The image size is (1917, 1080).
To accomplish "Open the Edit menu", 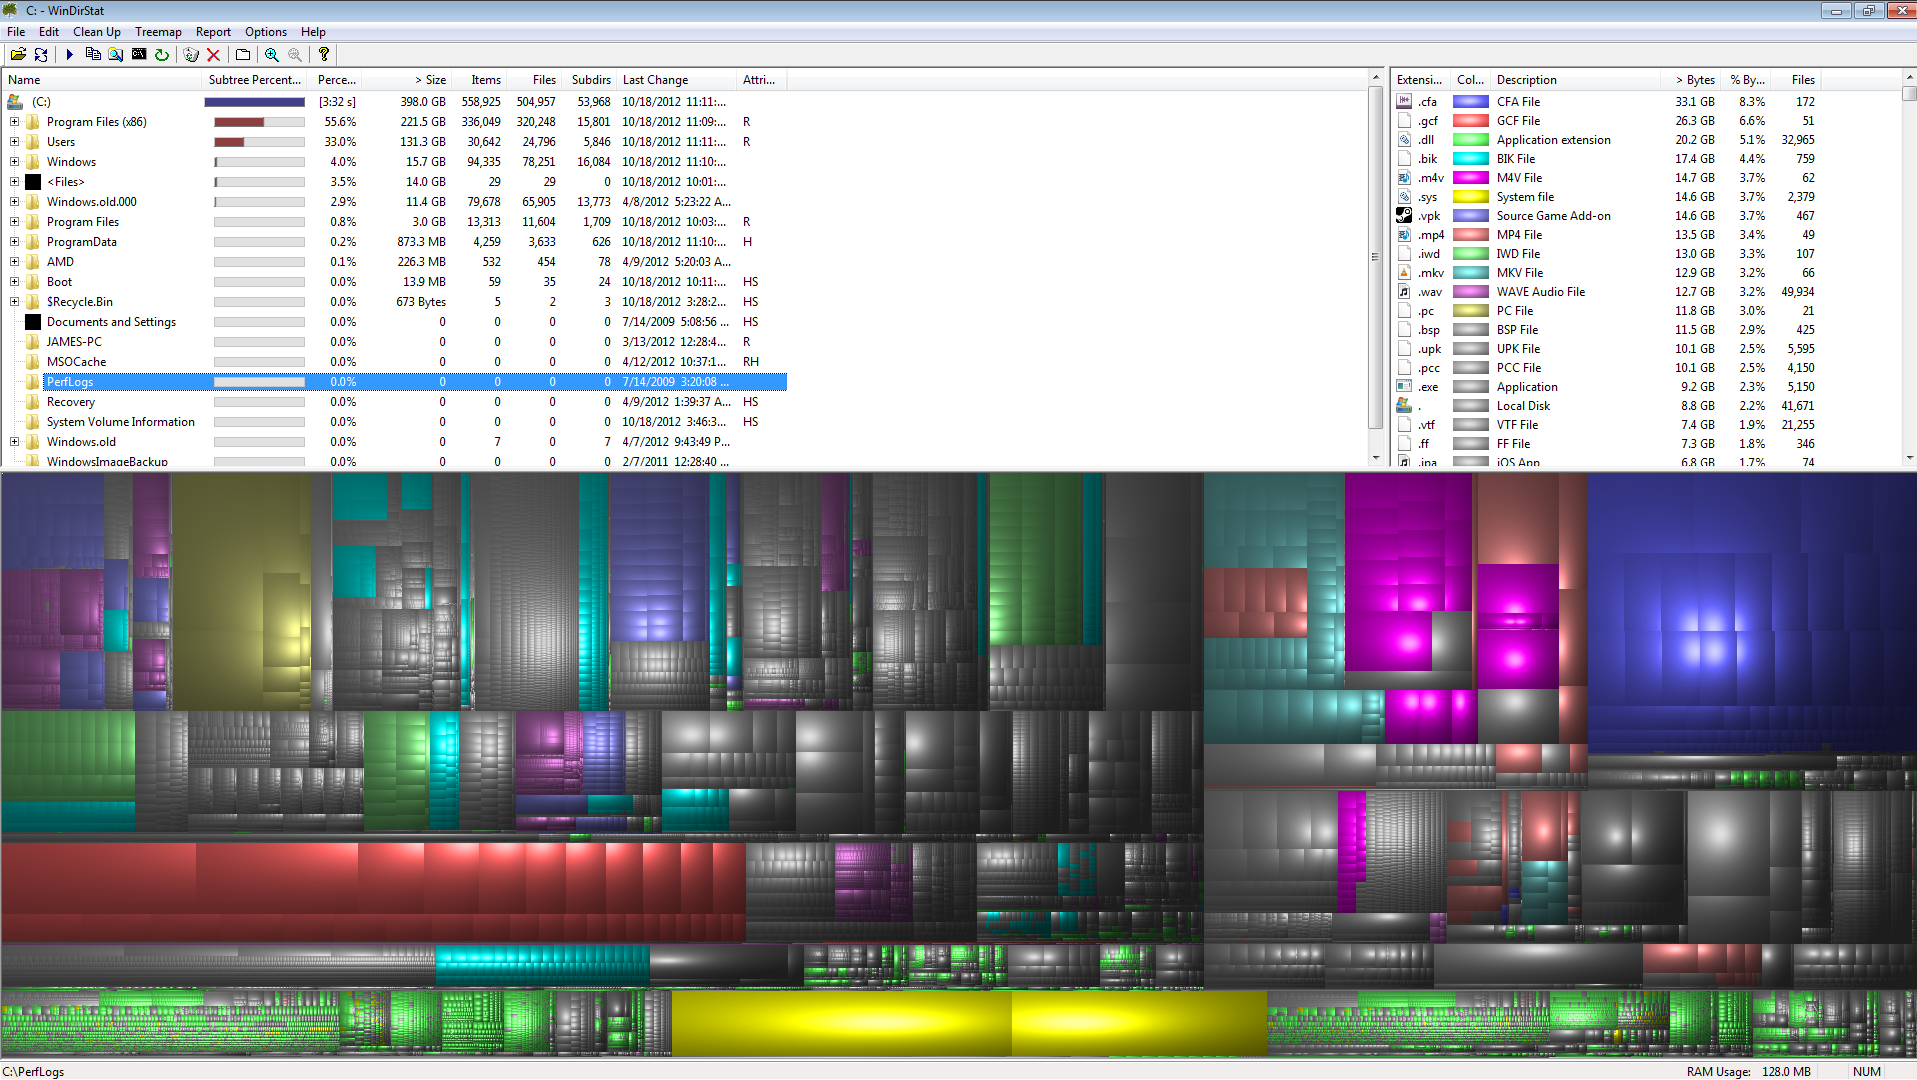I will [x=49, y=32].
